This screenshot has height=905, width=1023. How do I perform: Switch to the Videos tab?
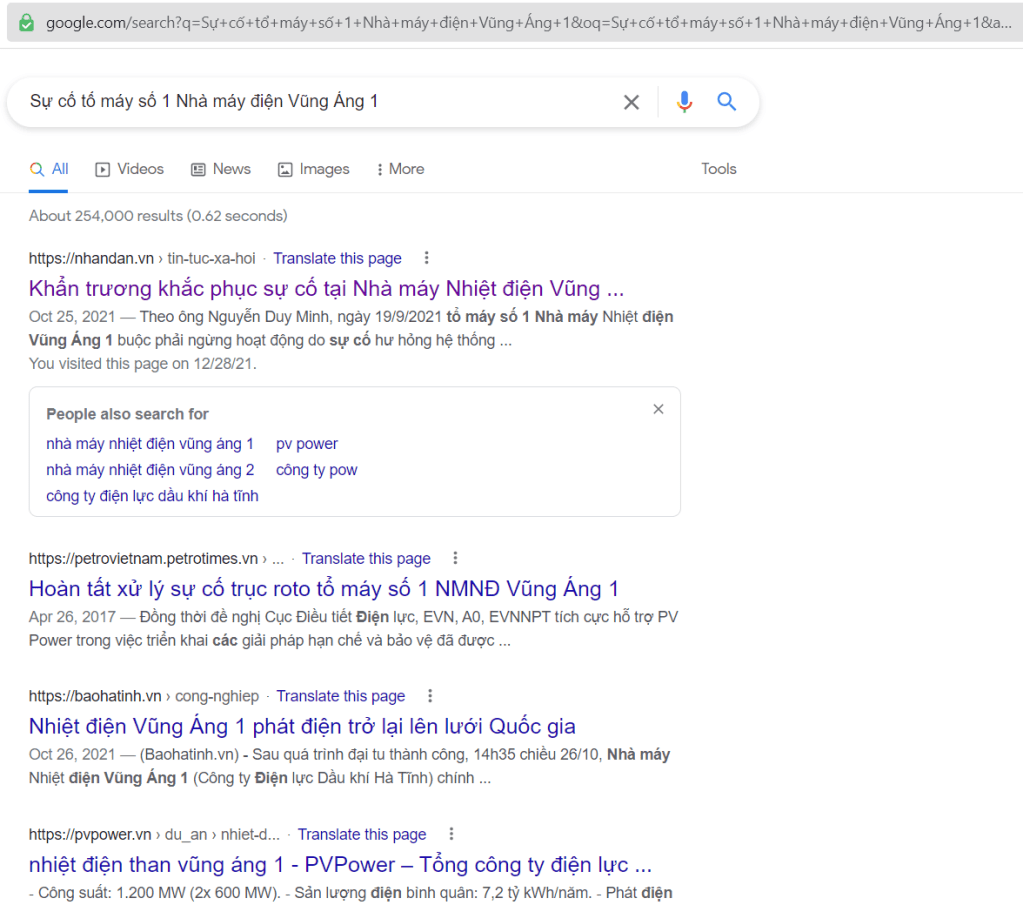click(x=129, y=169)
